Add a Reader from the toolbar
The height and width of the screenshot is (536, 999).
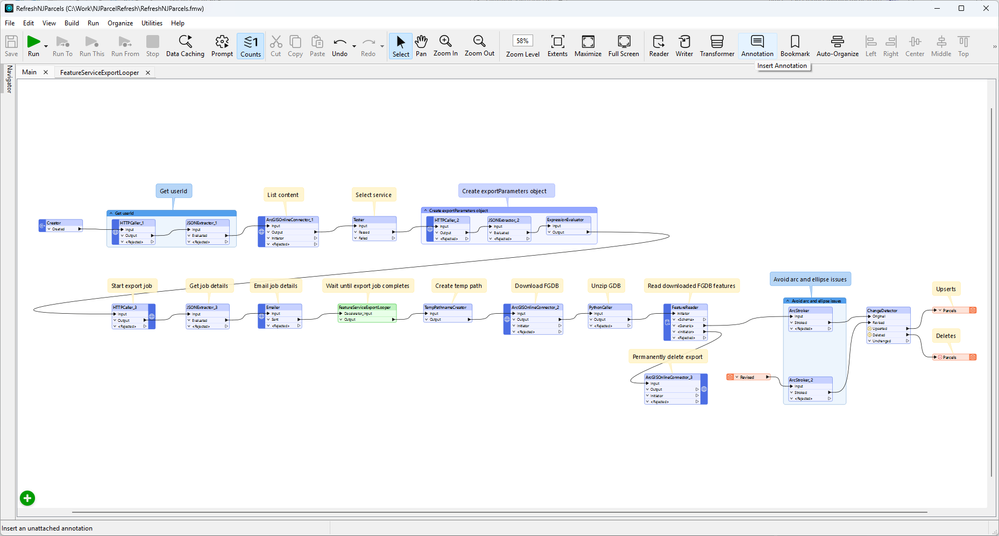[659, 47]
